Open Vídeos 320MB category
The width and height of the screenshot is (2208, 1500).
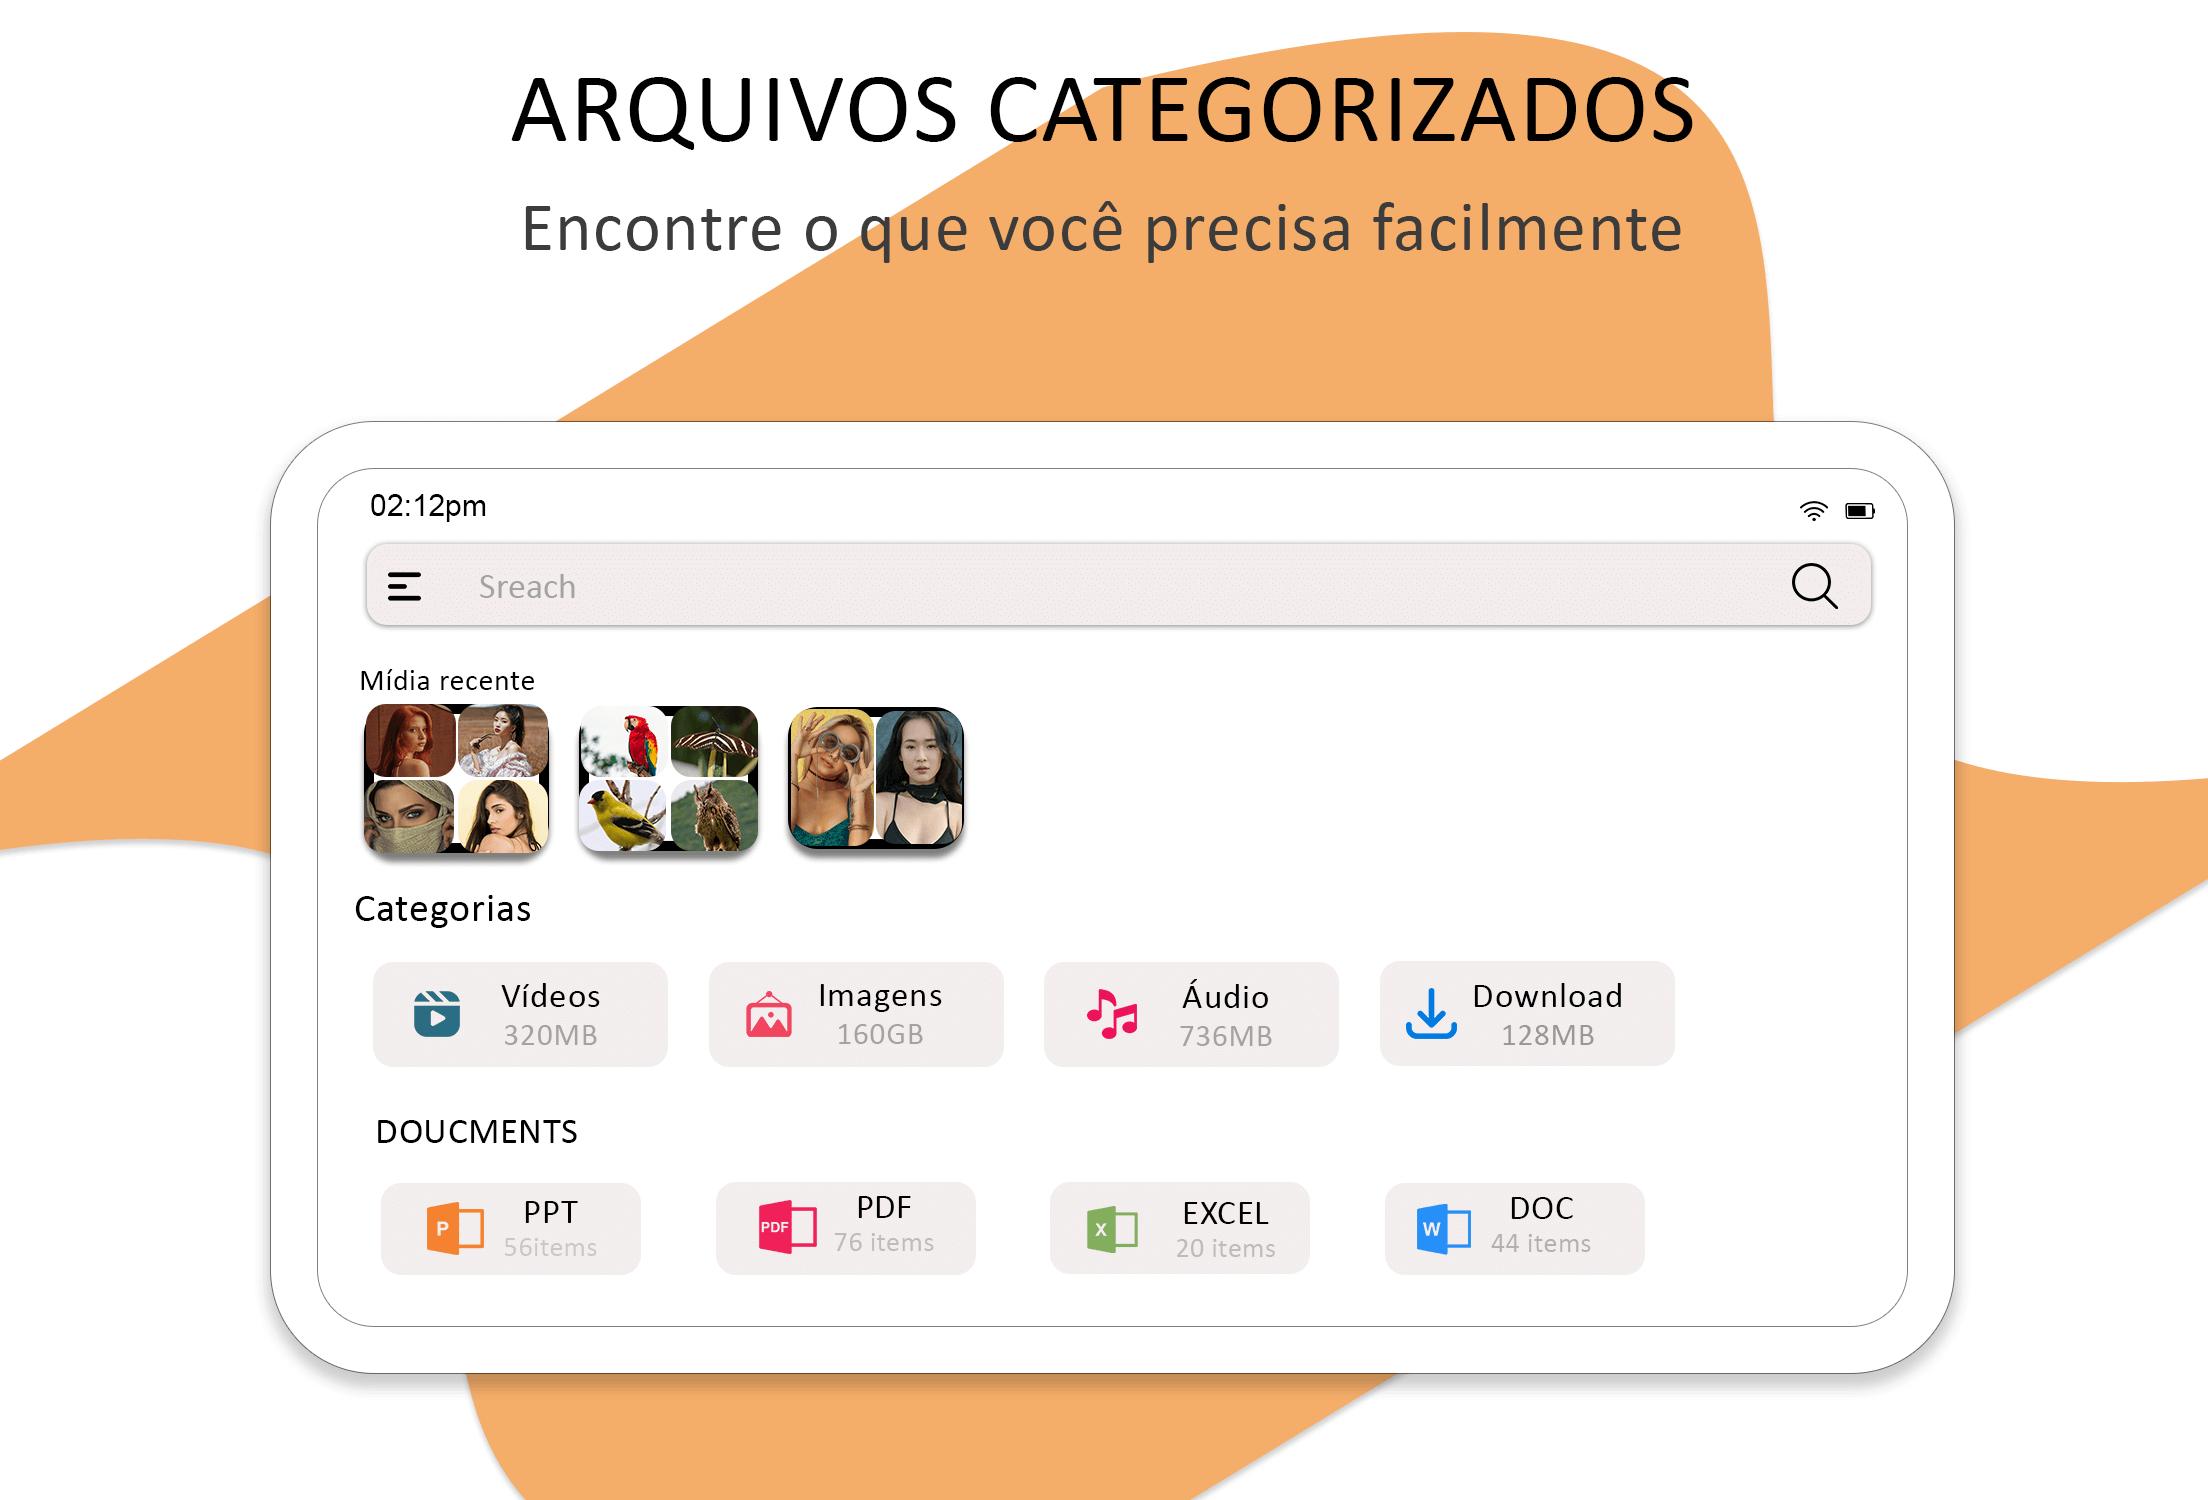coord(520,1014)
